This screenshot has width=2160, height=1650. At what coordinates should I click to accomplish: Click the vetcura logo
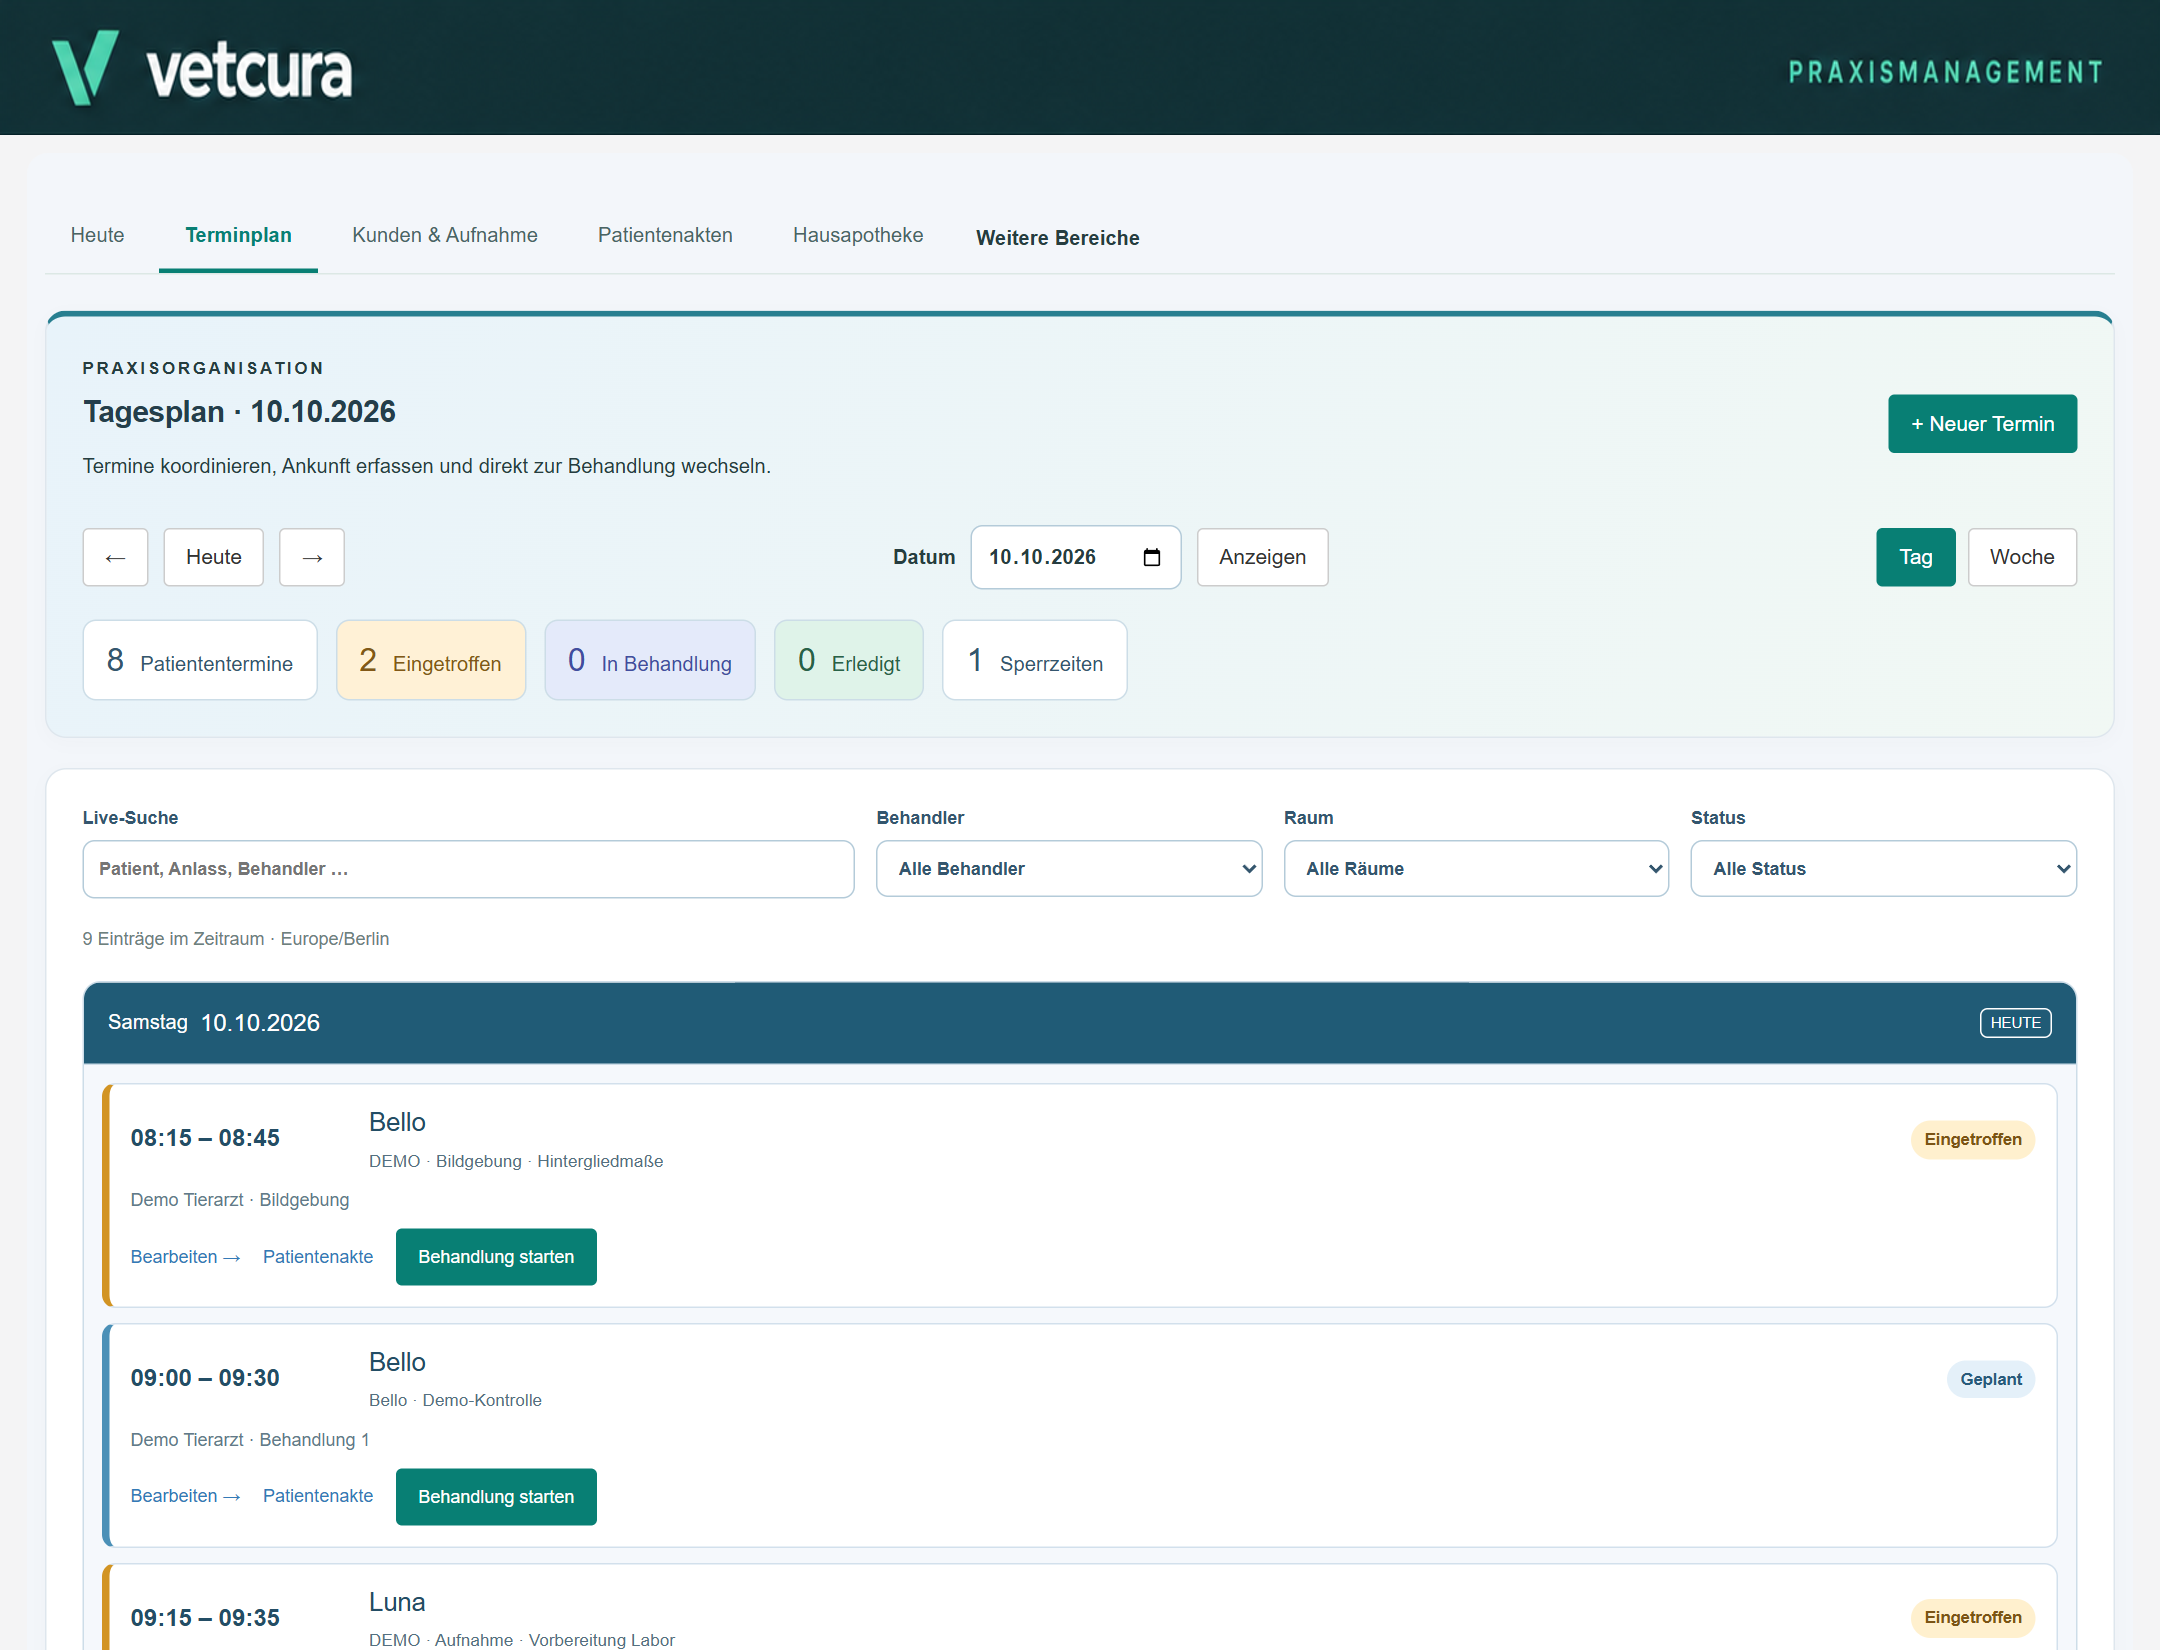[x=202, y=68]
